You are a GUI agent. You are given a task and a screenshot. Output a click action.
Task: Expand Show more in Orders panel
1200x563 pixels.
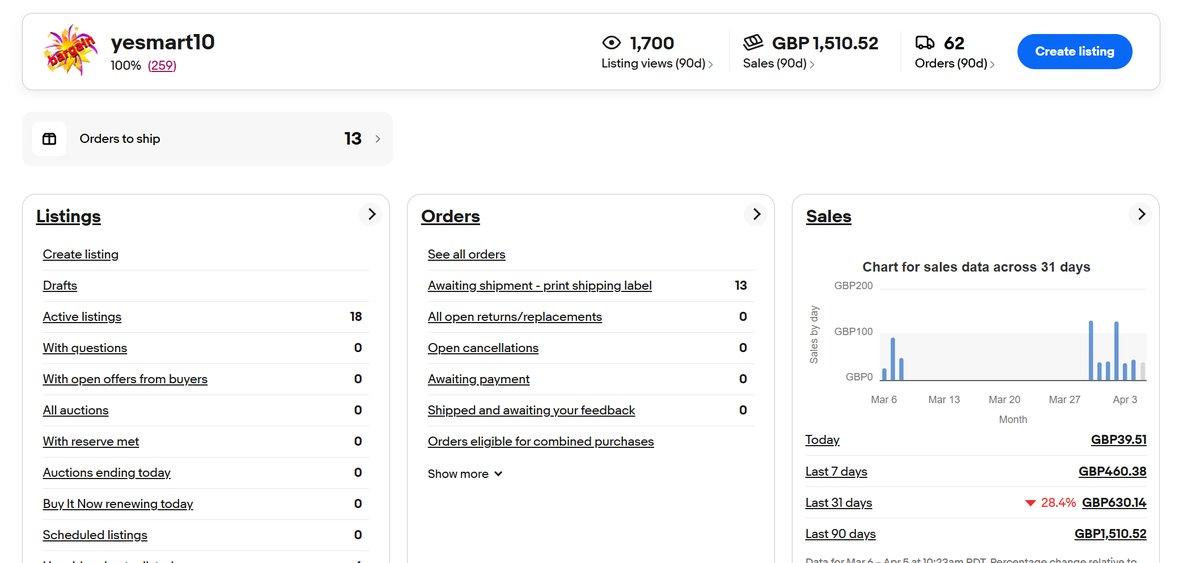[x=465, y=474]
